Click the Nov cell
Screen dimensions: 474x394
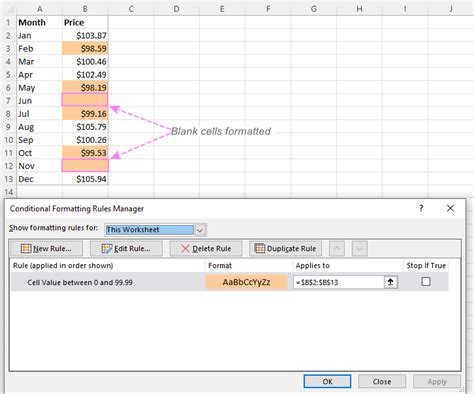tap(39, 166)
